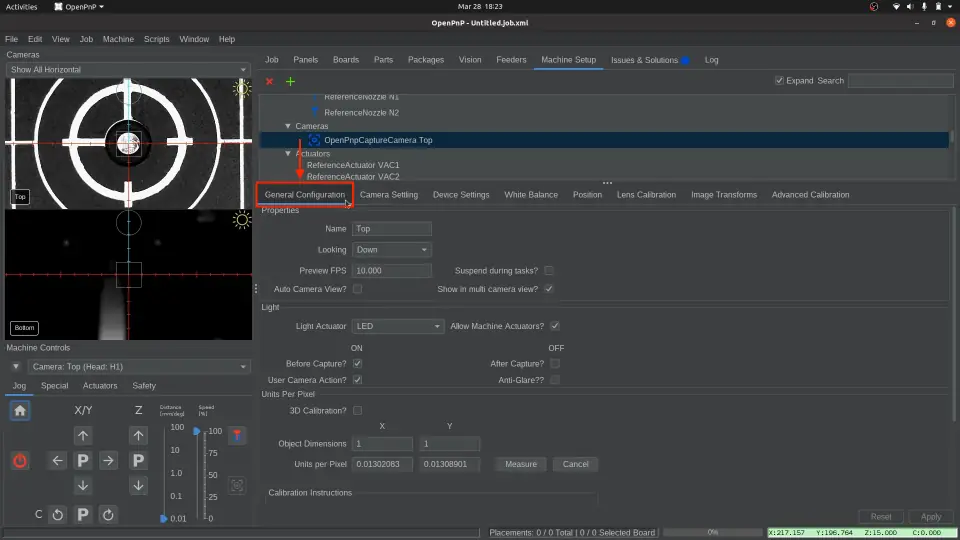This screenshot has width=960, height=540.
Task: Open the Looking direction dropdown
Action: pyautogui.click(x=392, y=250)
